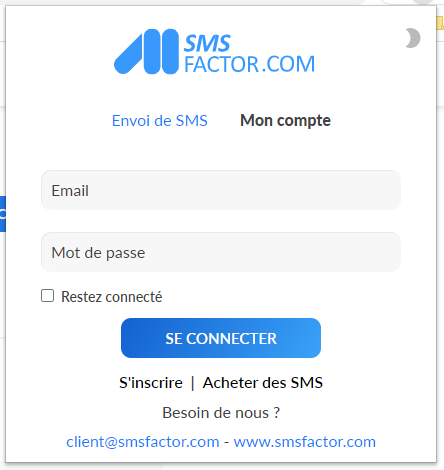Image resolution: width=444 pixels, height=470 pixels.
Task: Follow the Acheter des SMS link
Action: click(263, 383)
